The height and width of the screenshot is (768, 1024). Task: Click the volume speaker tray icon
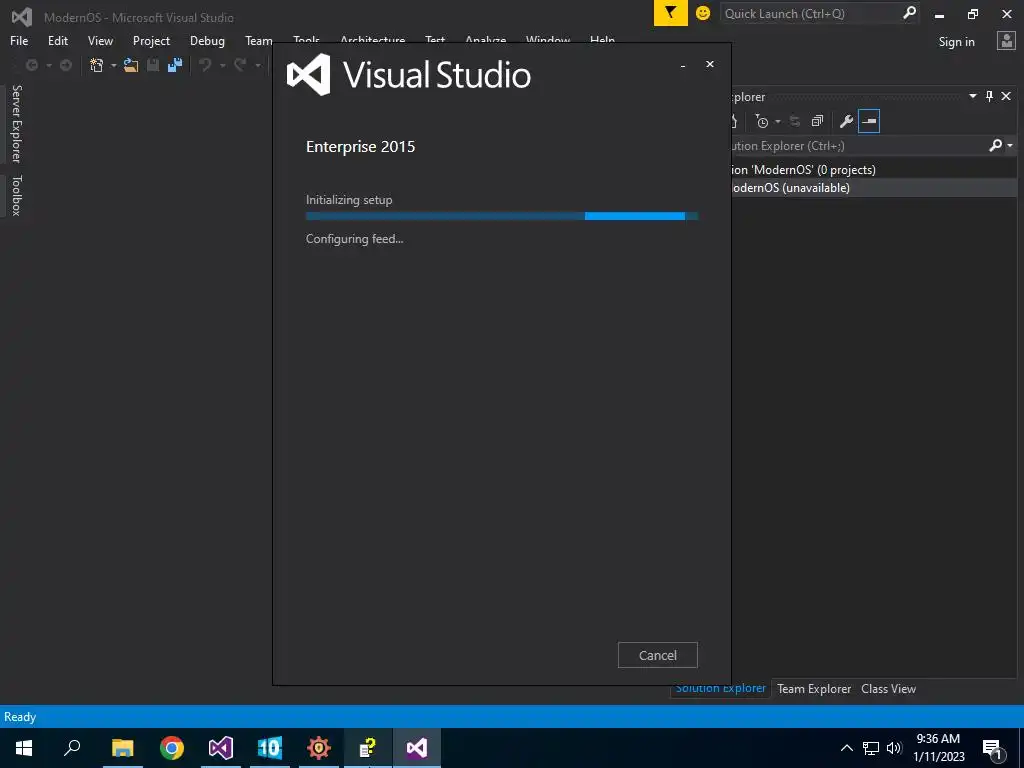click(x=894, y=748)
